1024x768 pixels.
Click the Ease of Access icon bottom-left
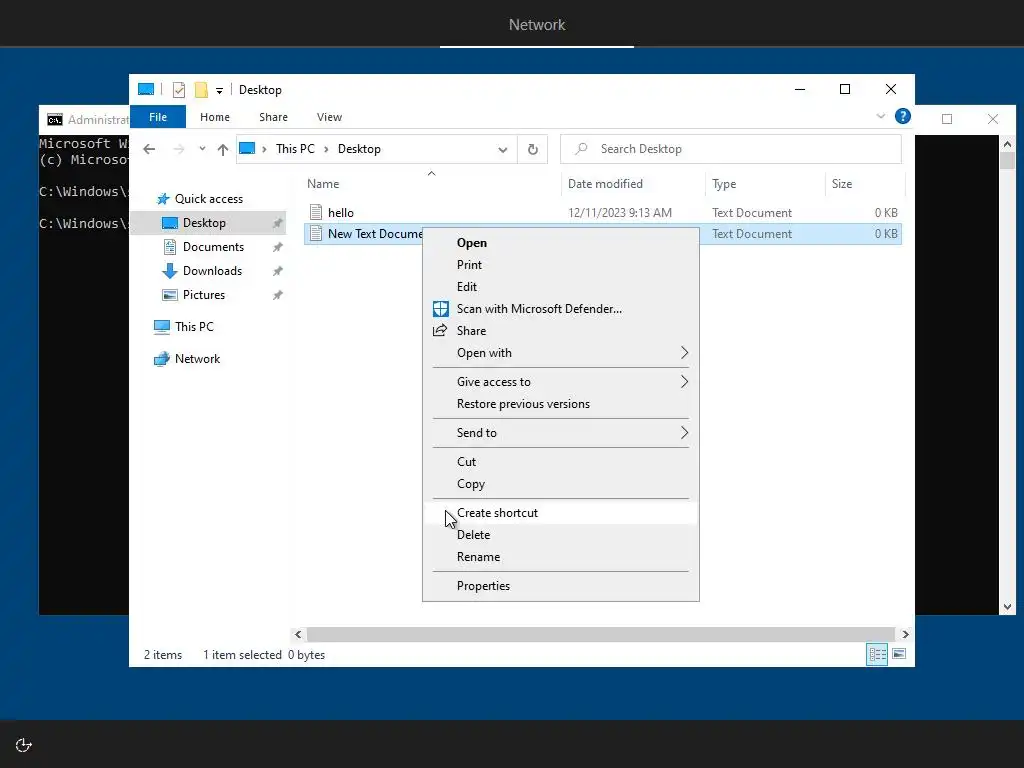click(x=24, y=745)
